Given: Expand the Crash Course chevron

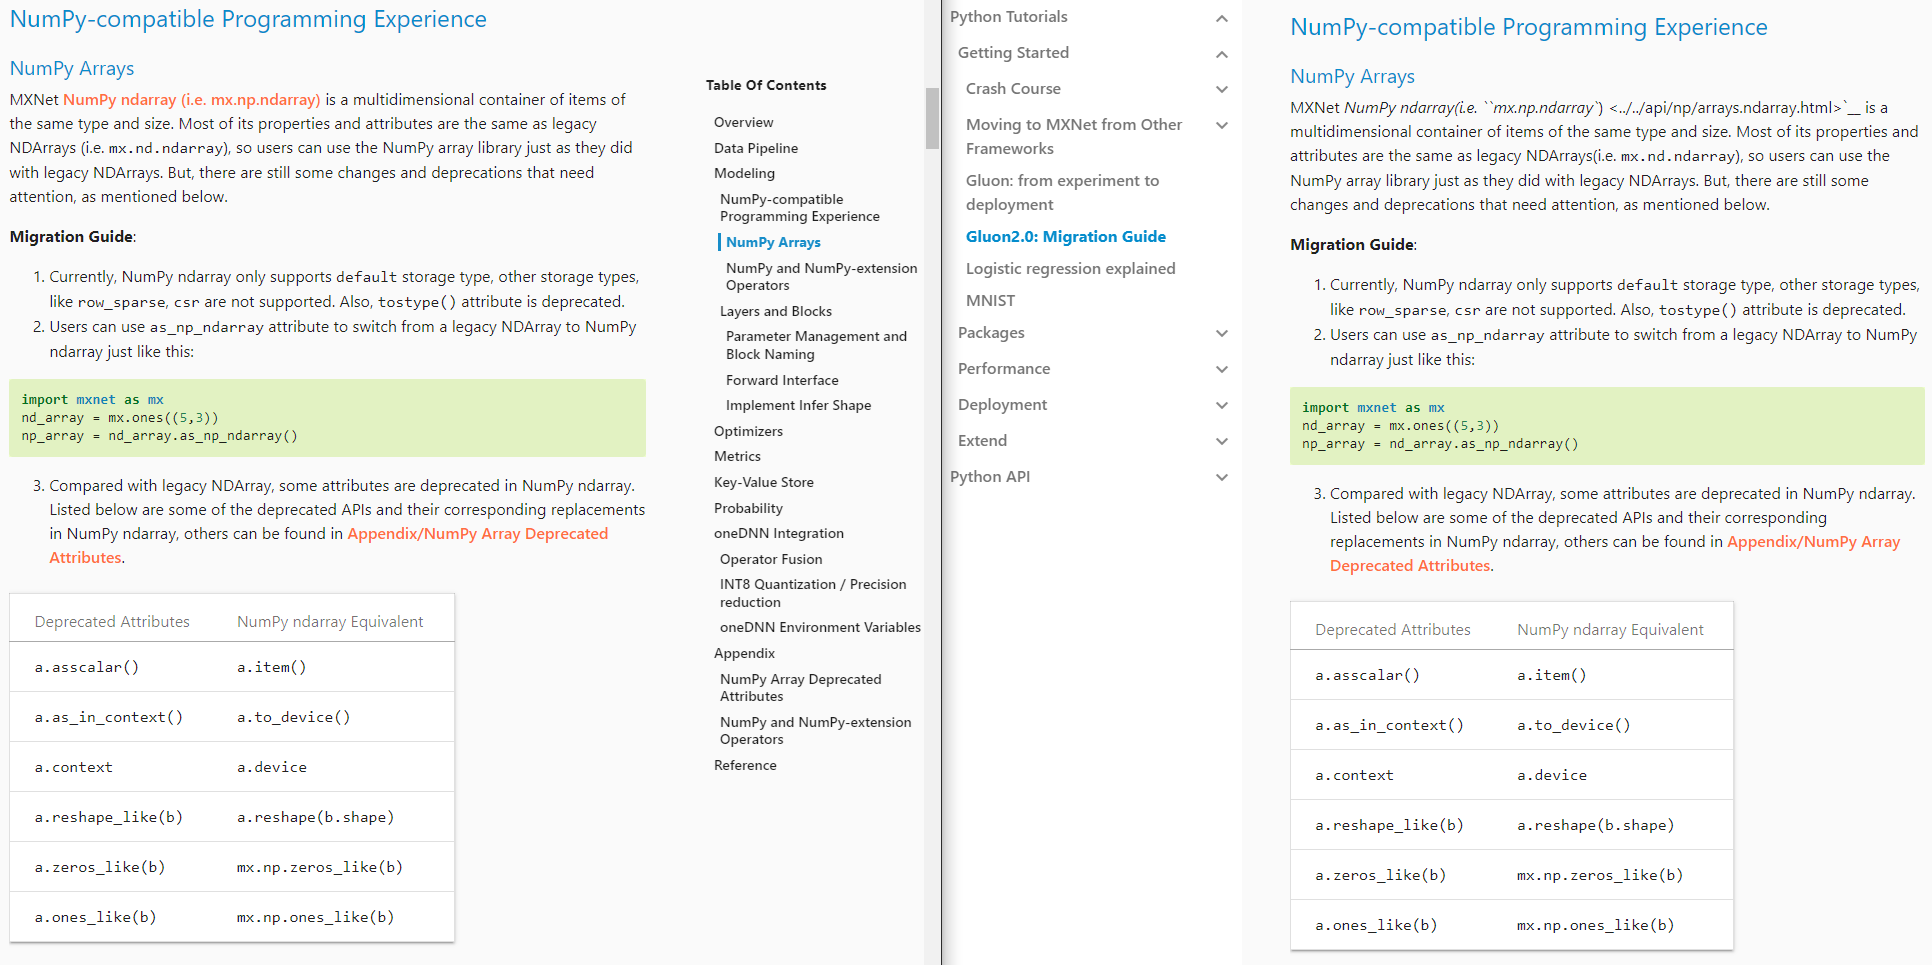Looking at the screenshot, I should coord(1221,90).
